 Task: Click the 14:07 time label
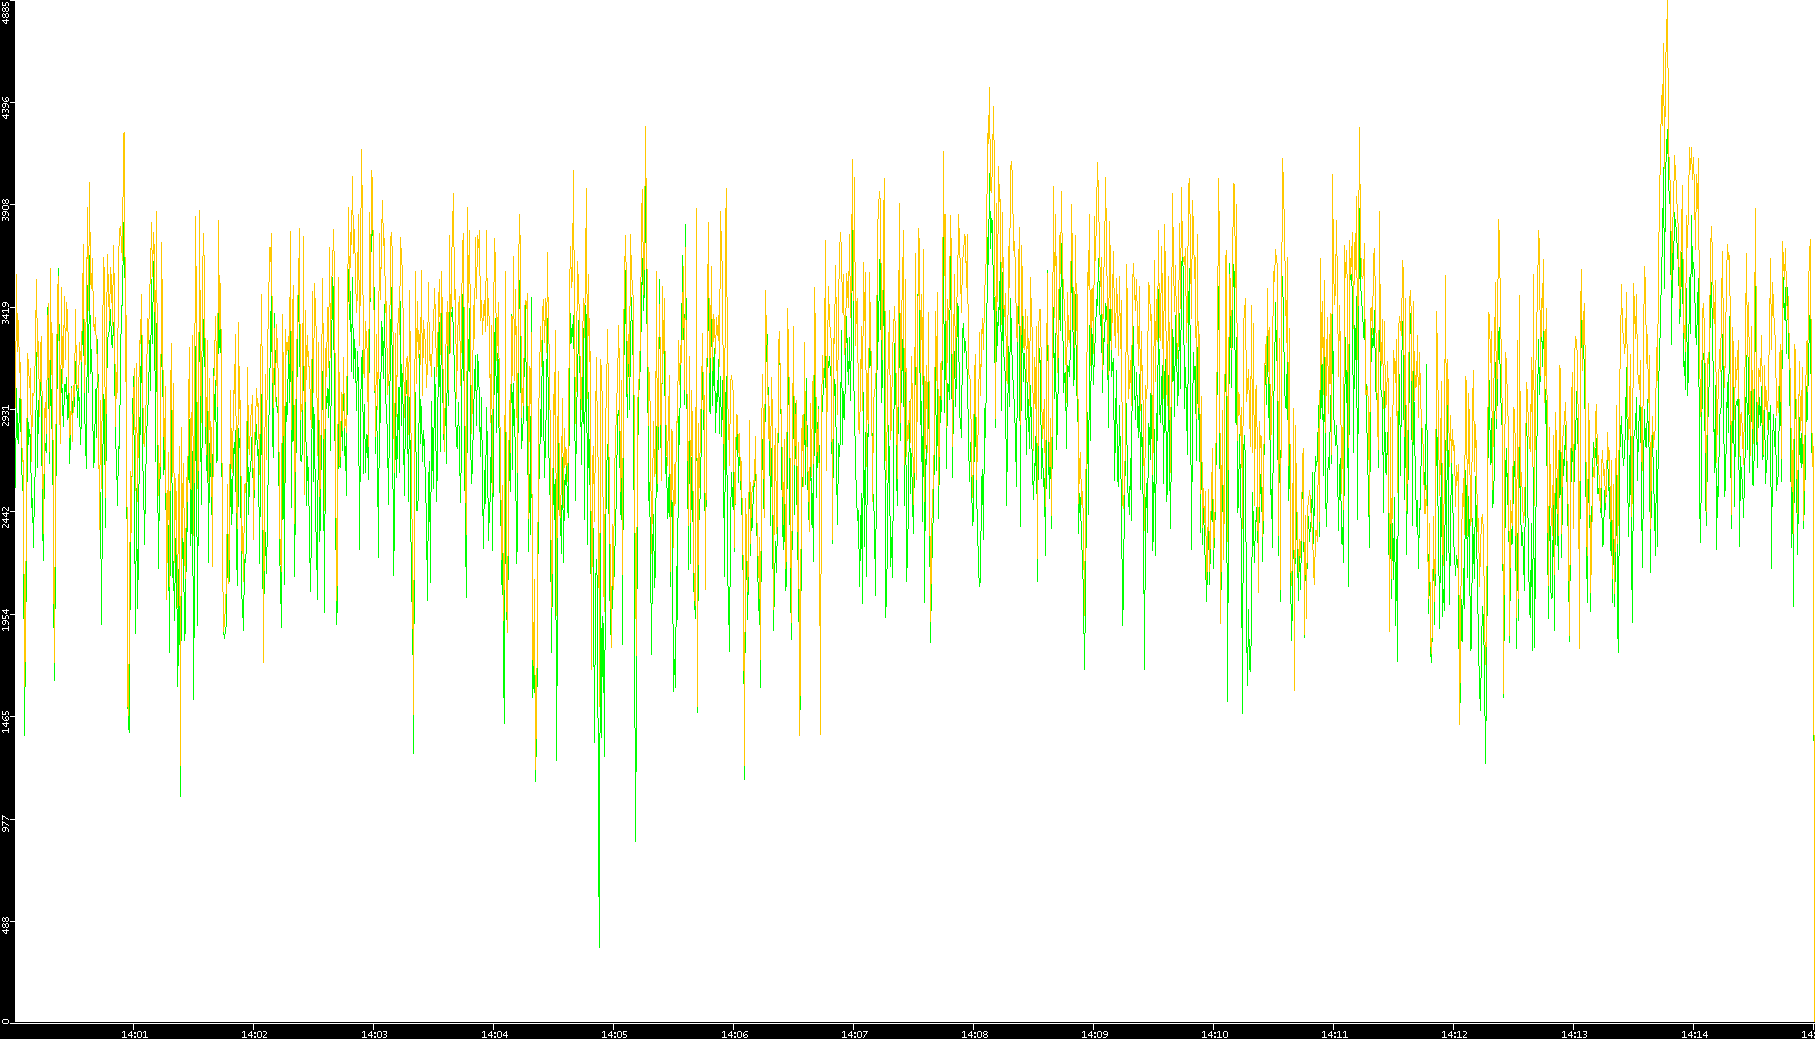(854, 1034)
